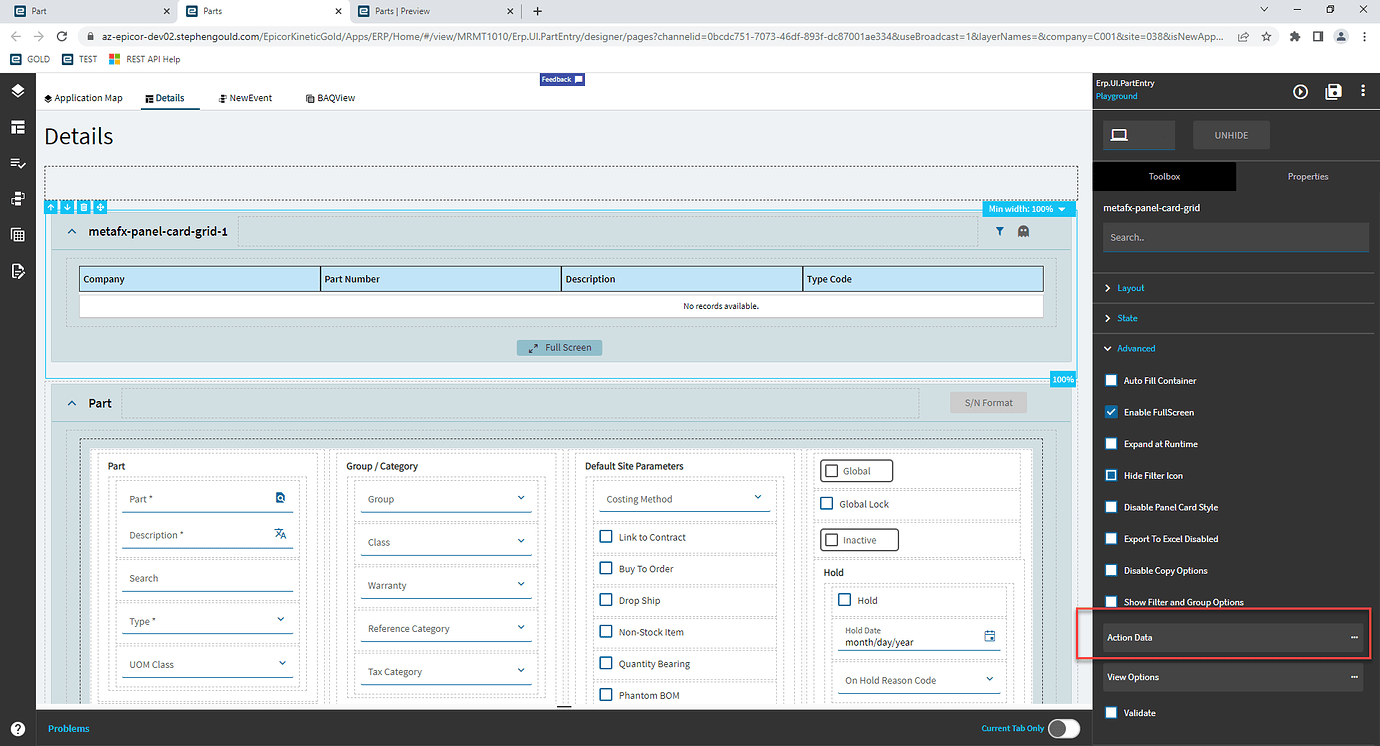Screen dimensions: 1380x746
Task: Click the checklist icon in the left sidebar
Action: pos(17,162)
